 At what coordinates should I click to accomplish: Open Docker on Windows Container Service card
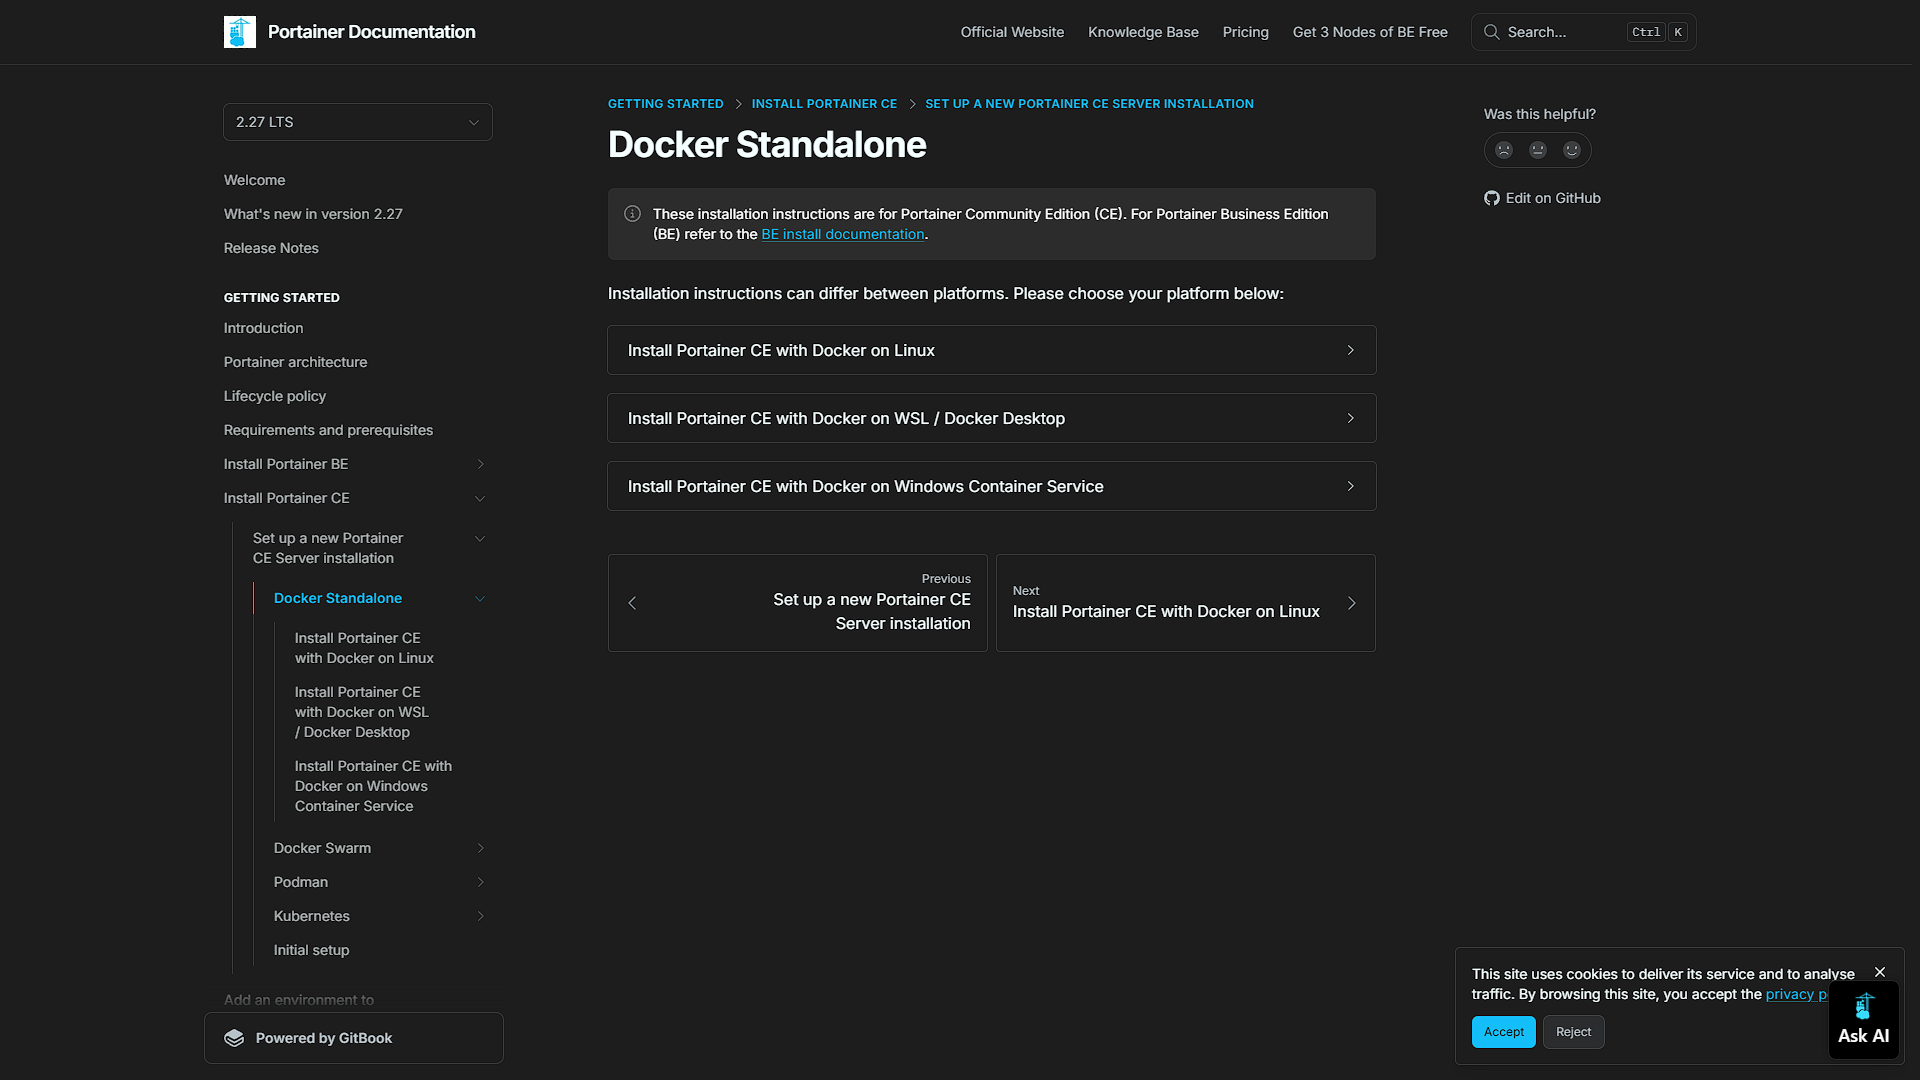coord(992,486)
